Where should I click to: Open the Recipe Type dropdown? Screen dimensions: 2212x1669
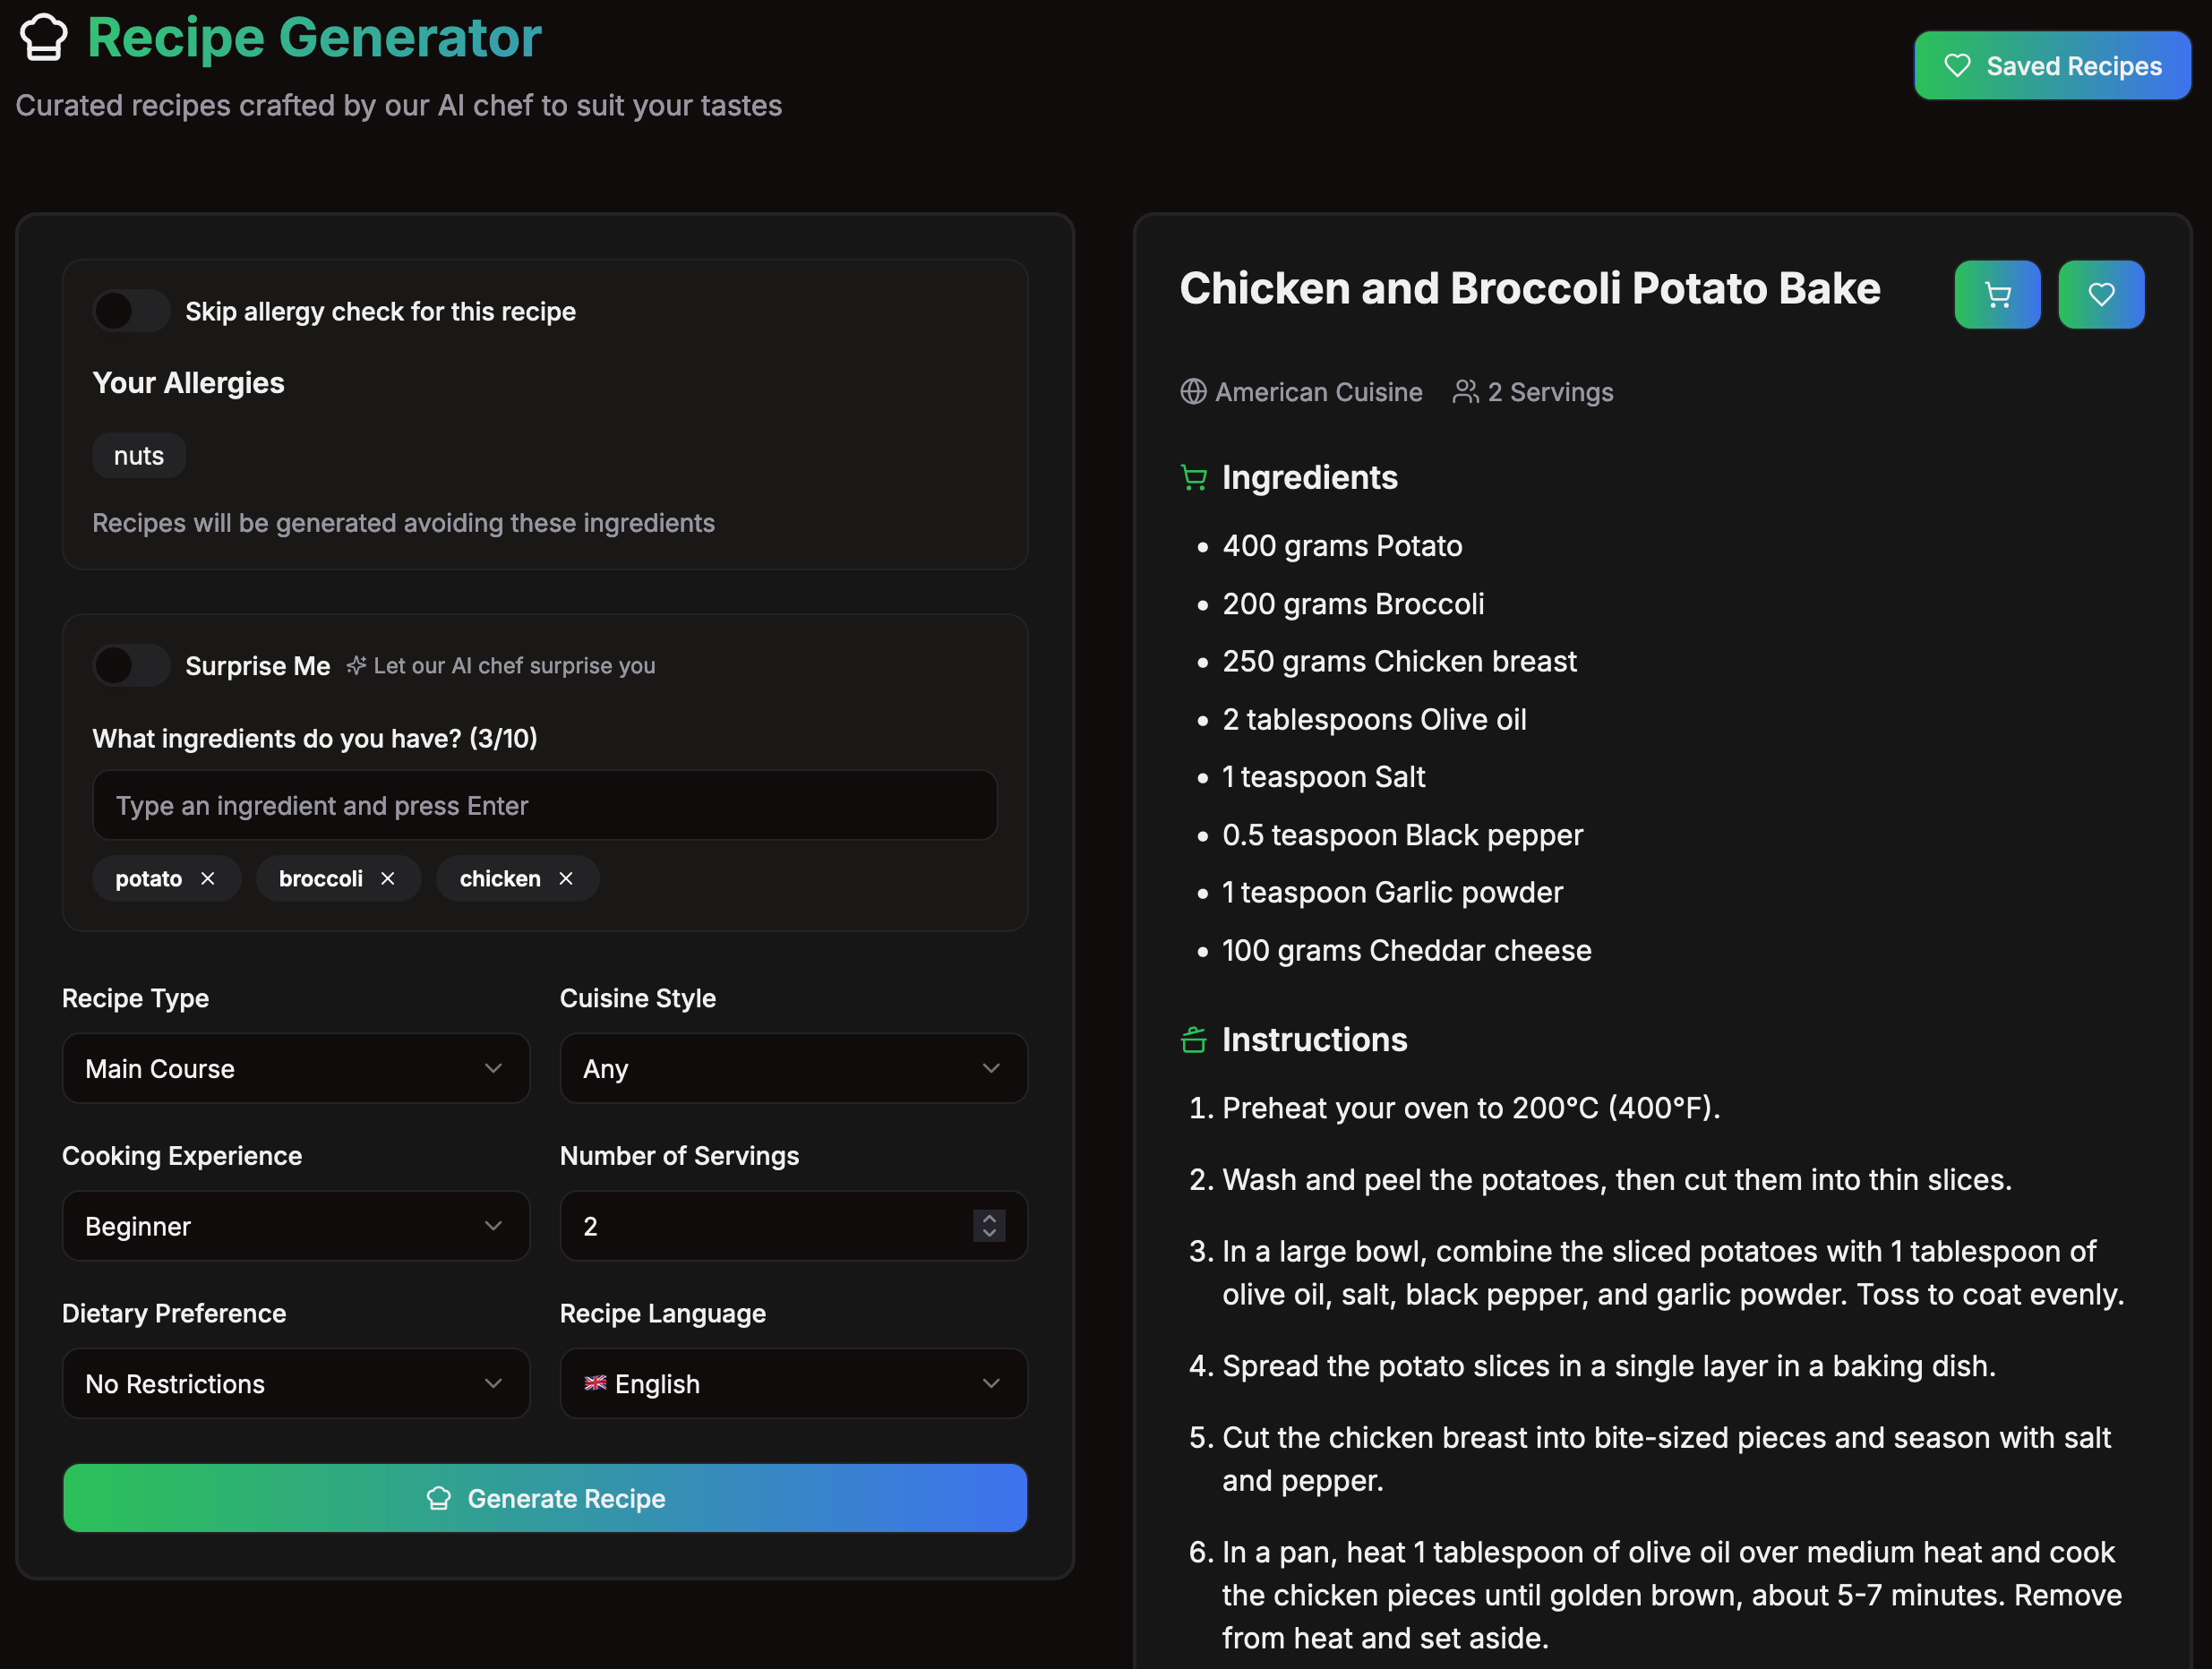(x=296, y=1068)
